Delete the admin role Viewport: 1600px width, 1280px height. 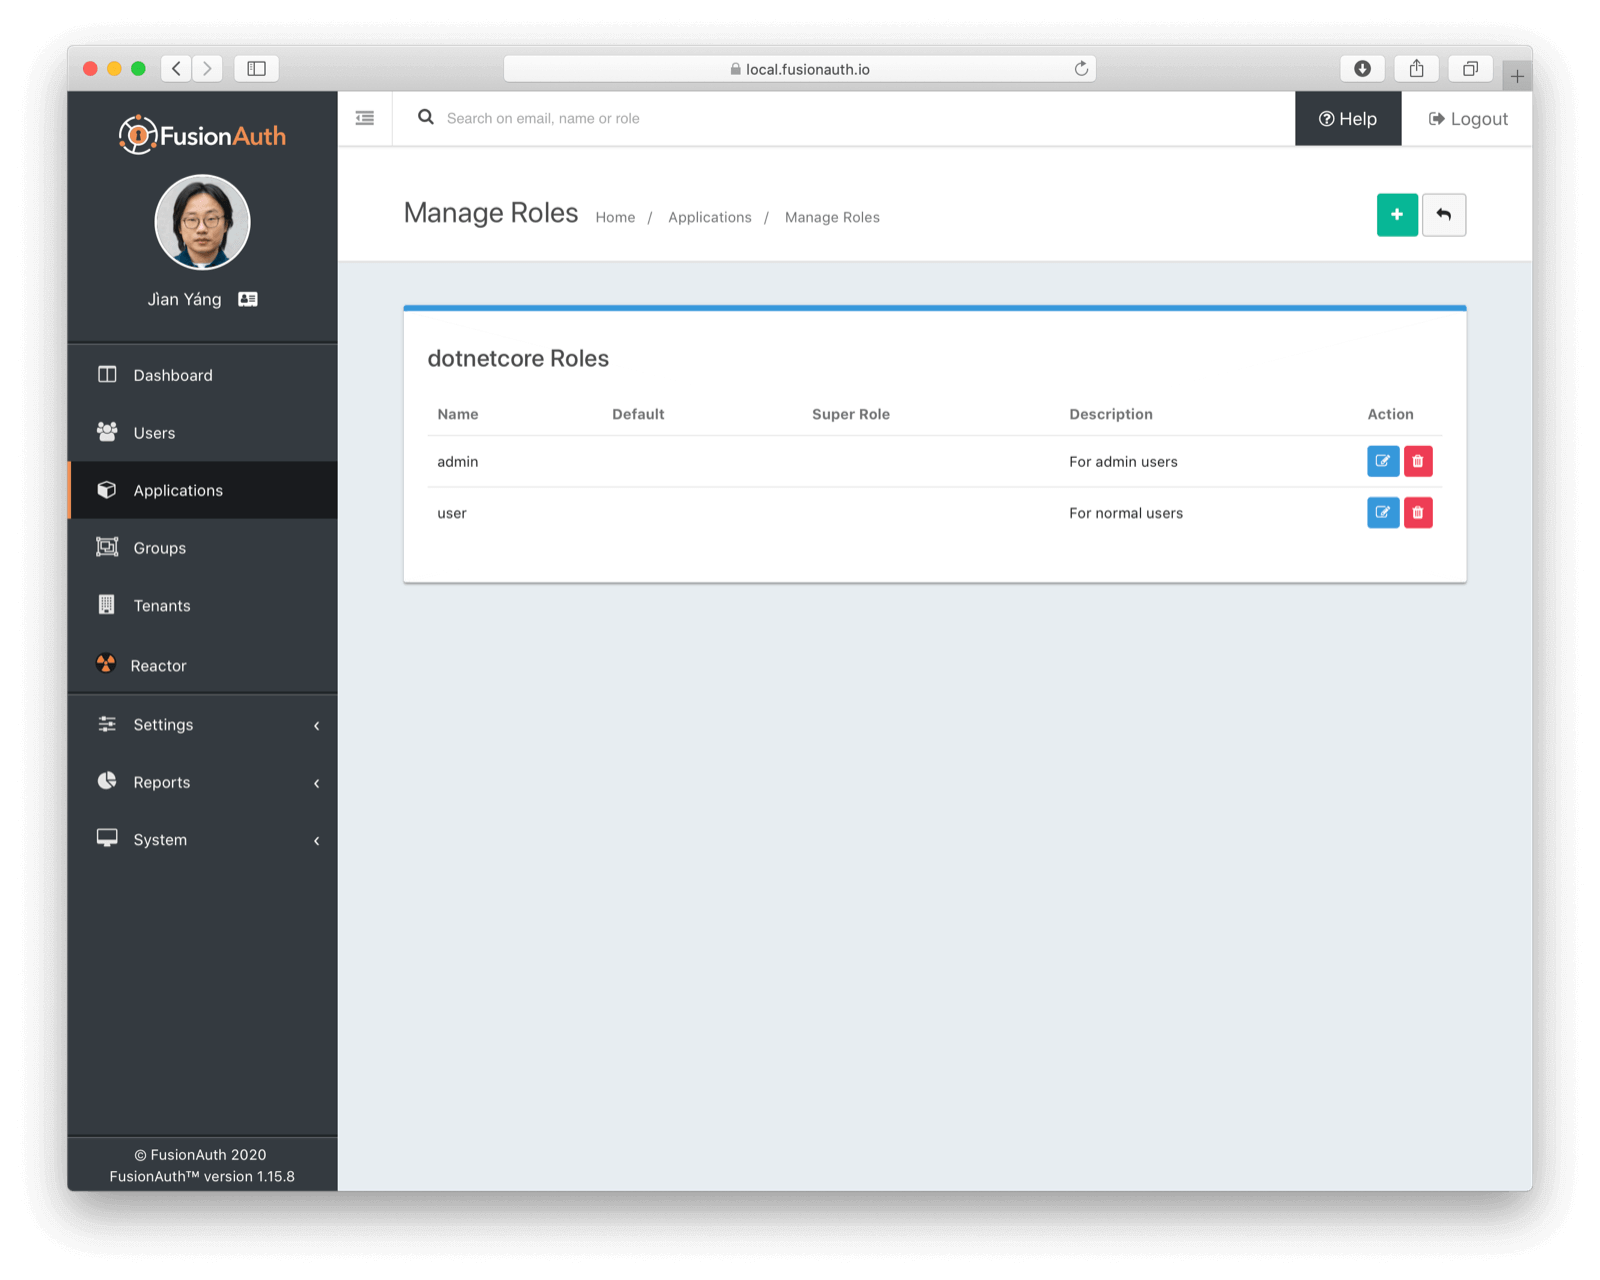pos(1417,461)
